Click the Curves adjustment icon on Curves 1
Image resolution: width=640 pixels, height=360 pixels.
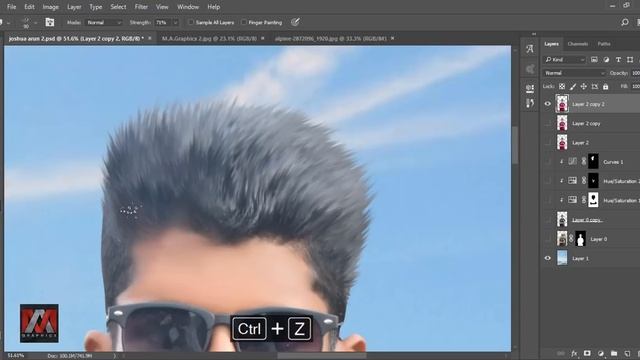(573, 162)
